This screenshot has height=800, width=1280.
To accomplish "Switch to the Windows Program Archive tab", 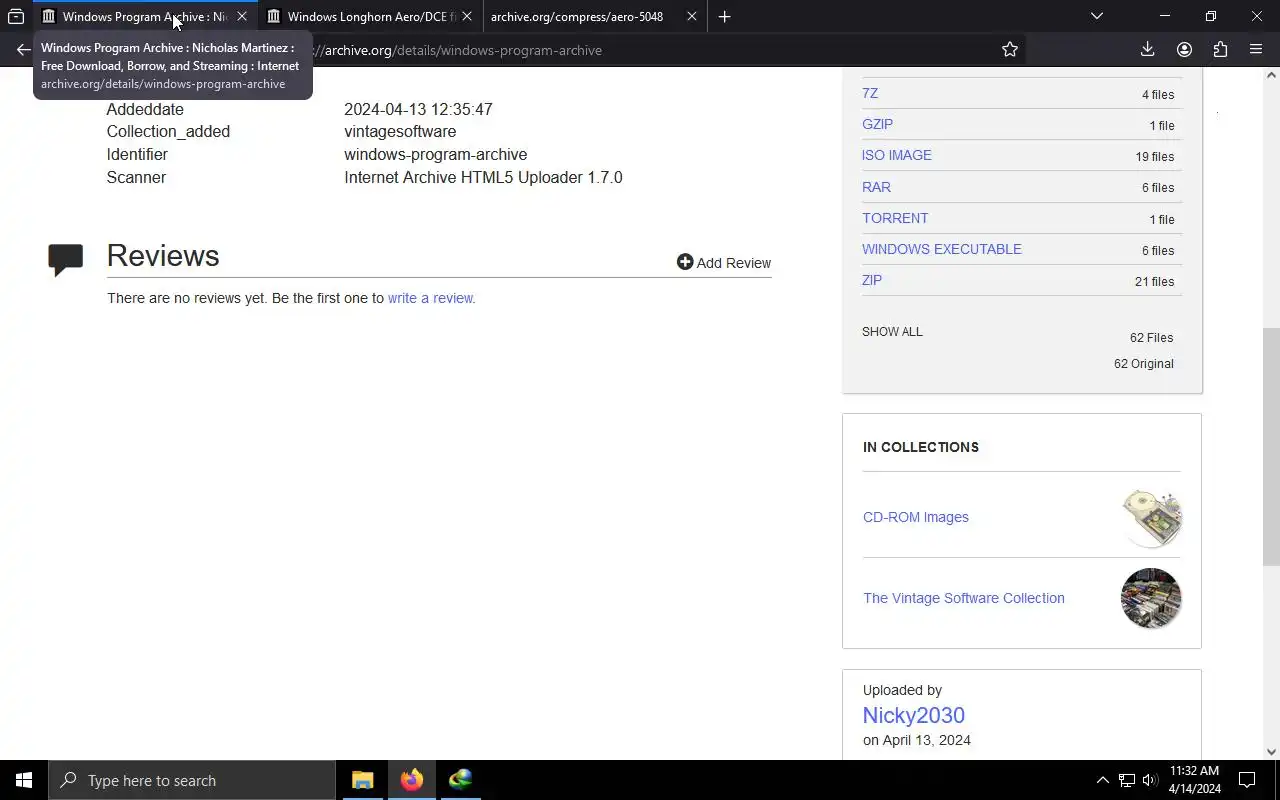I will pyautogui.click(x=144, y=16).
